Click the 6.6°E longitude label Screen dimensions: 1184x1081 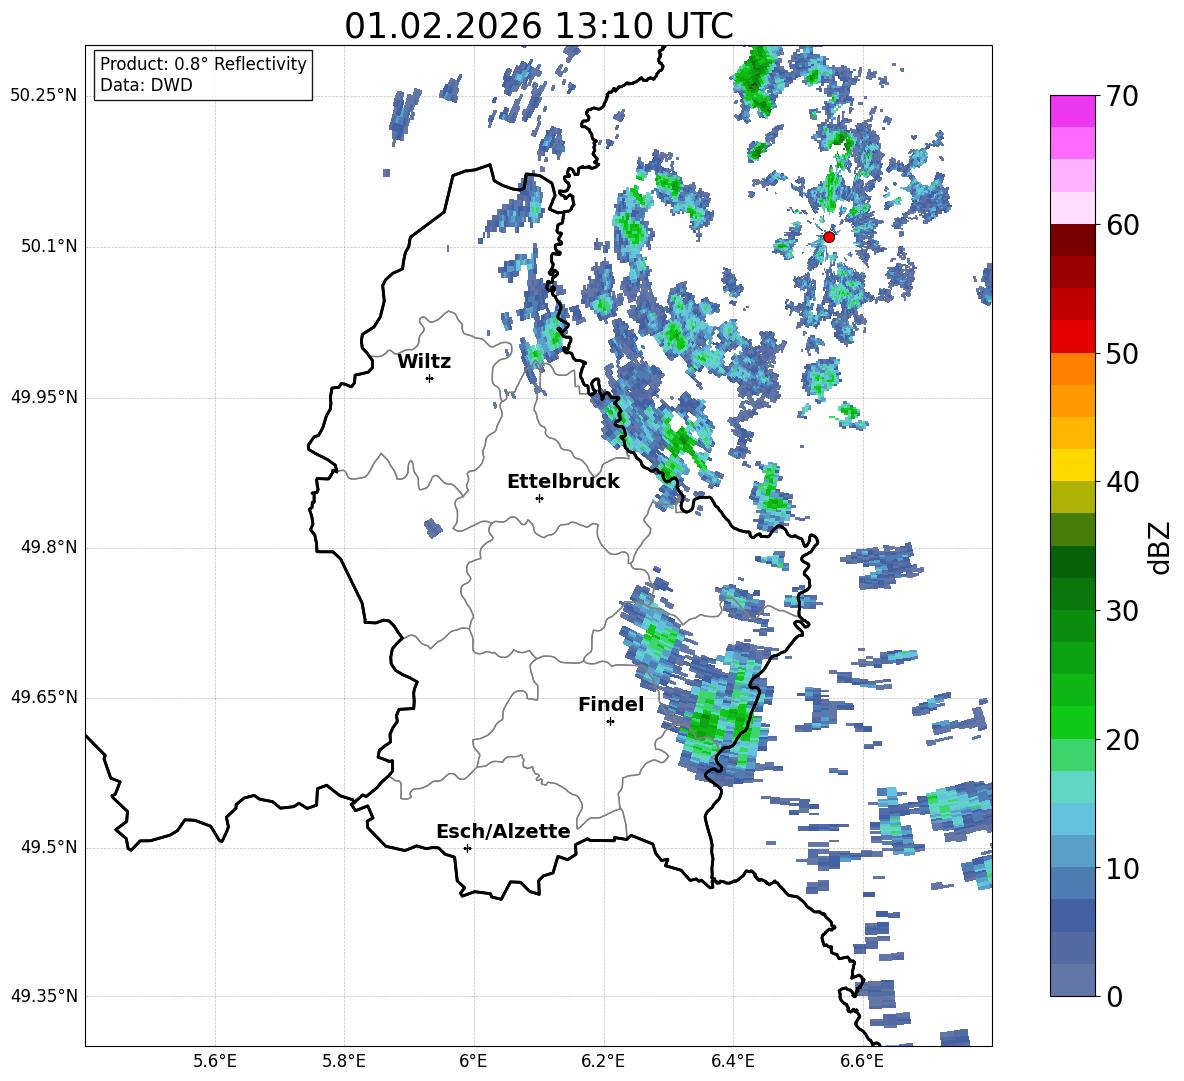(x=862, y=1061)
